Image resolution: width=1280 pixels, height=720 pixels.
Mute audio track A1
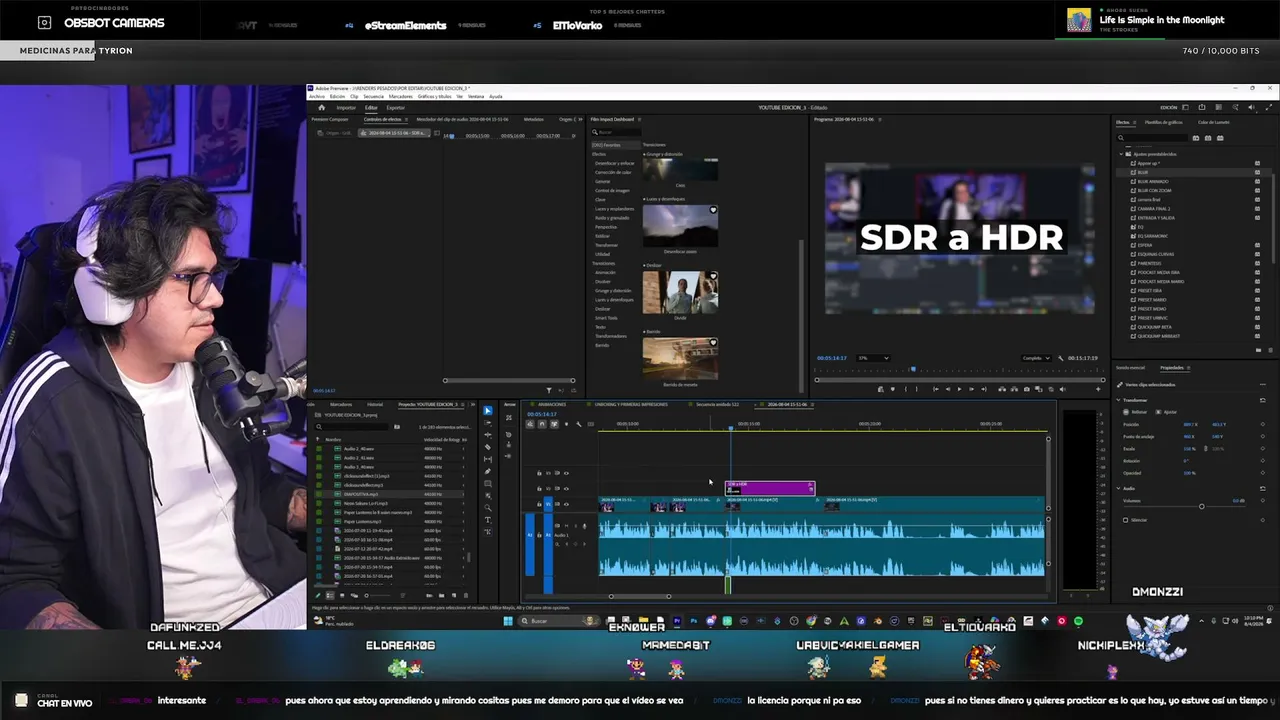pos(568,525)
